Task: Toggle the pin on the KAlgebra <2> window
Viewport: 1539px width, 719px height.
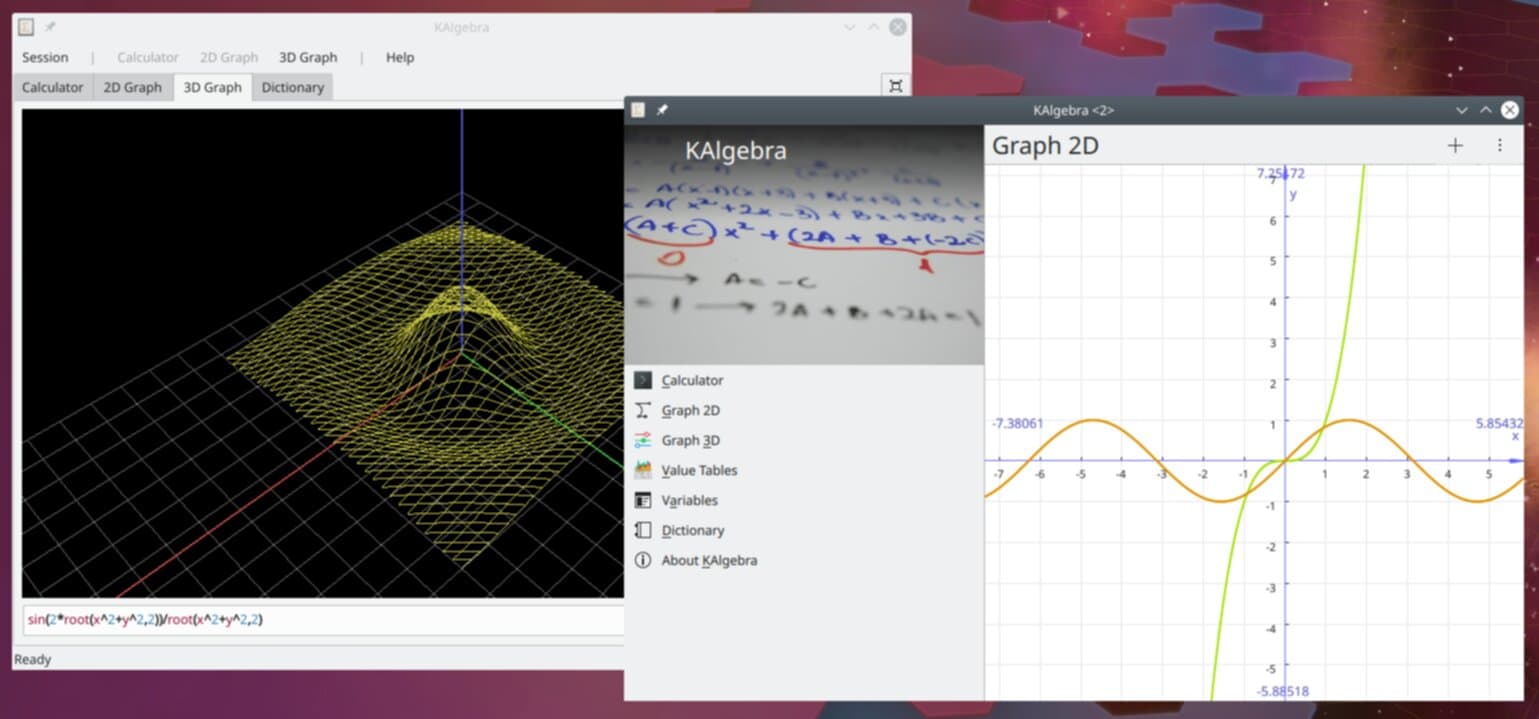Action: pyautogui.click(x=660, y=110)
